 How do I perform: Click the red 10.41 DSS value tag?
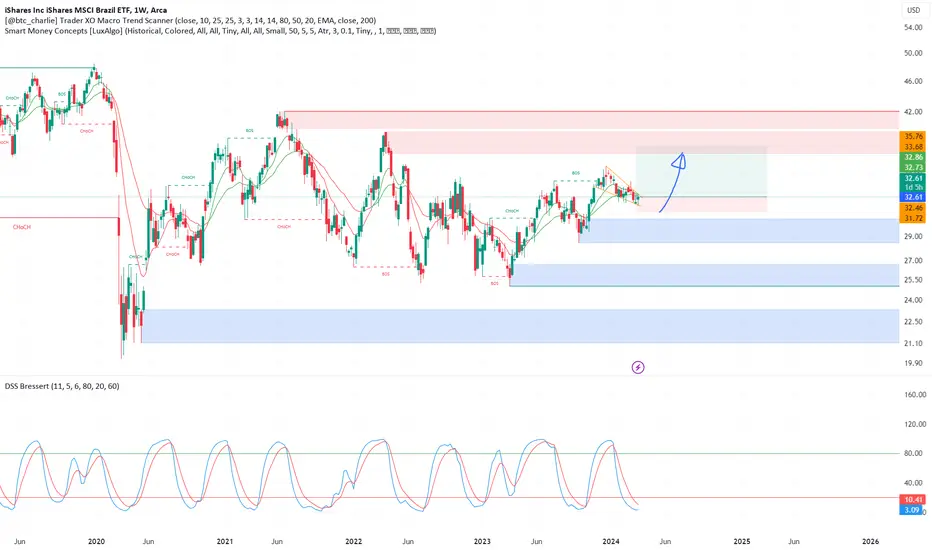pos(912,499)
